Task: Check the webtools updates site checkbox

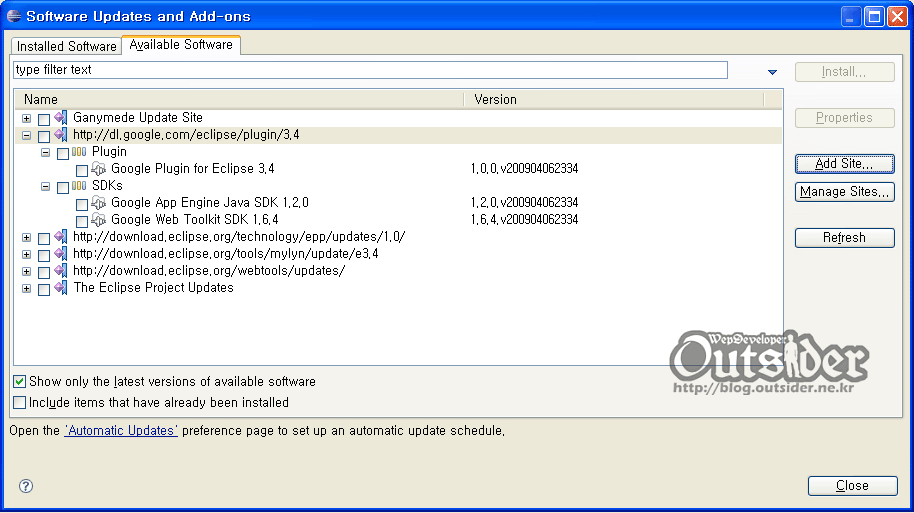Action: (44, 272)
